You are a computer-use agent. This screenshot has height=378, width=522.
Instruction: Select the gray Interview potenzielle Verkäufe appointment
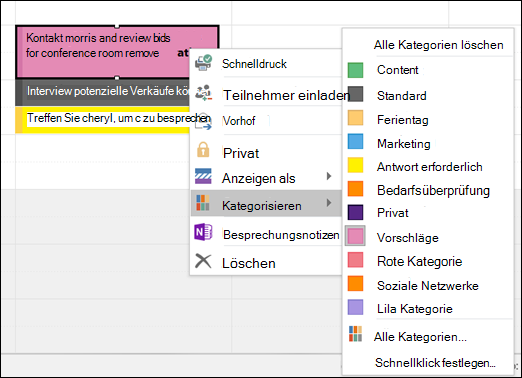103,92
